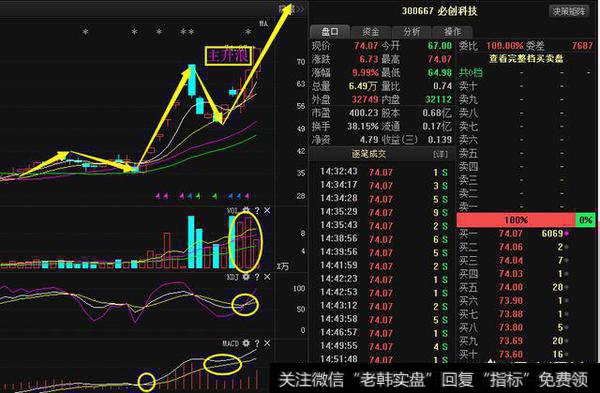Select the 14:38:56 trade row
600x393 pixels.
[384, 239]
